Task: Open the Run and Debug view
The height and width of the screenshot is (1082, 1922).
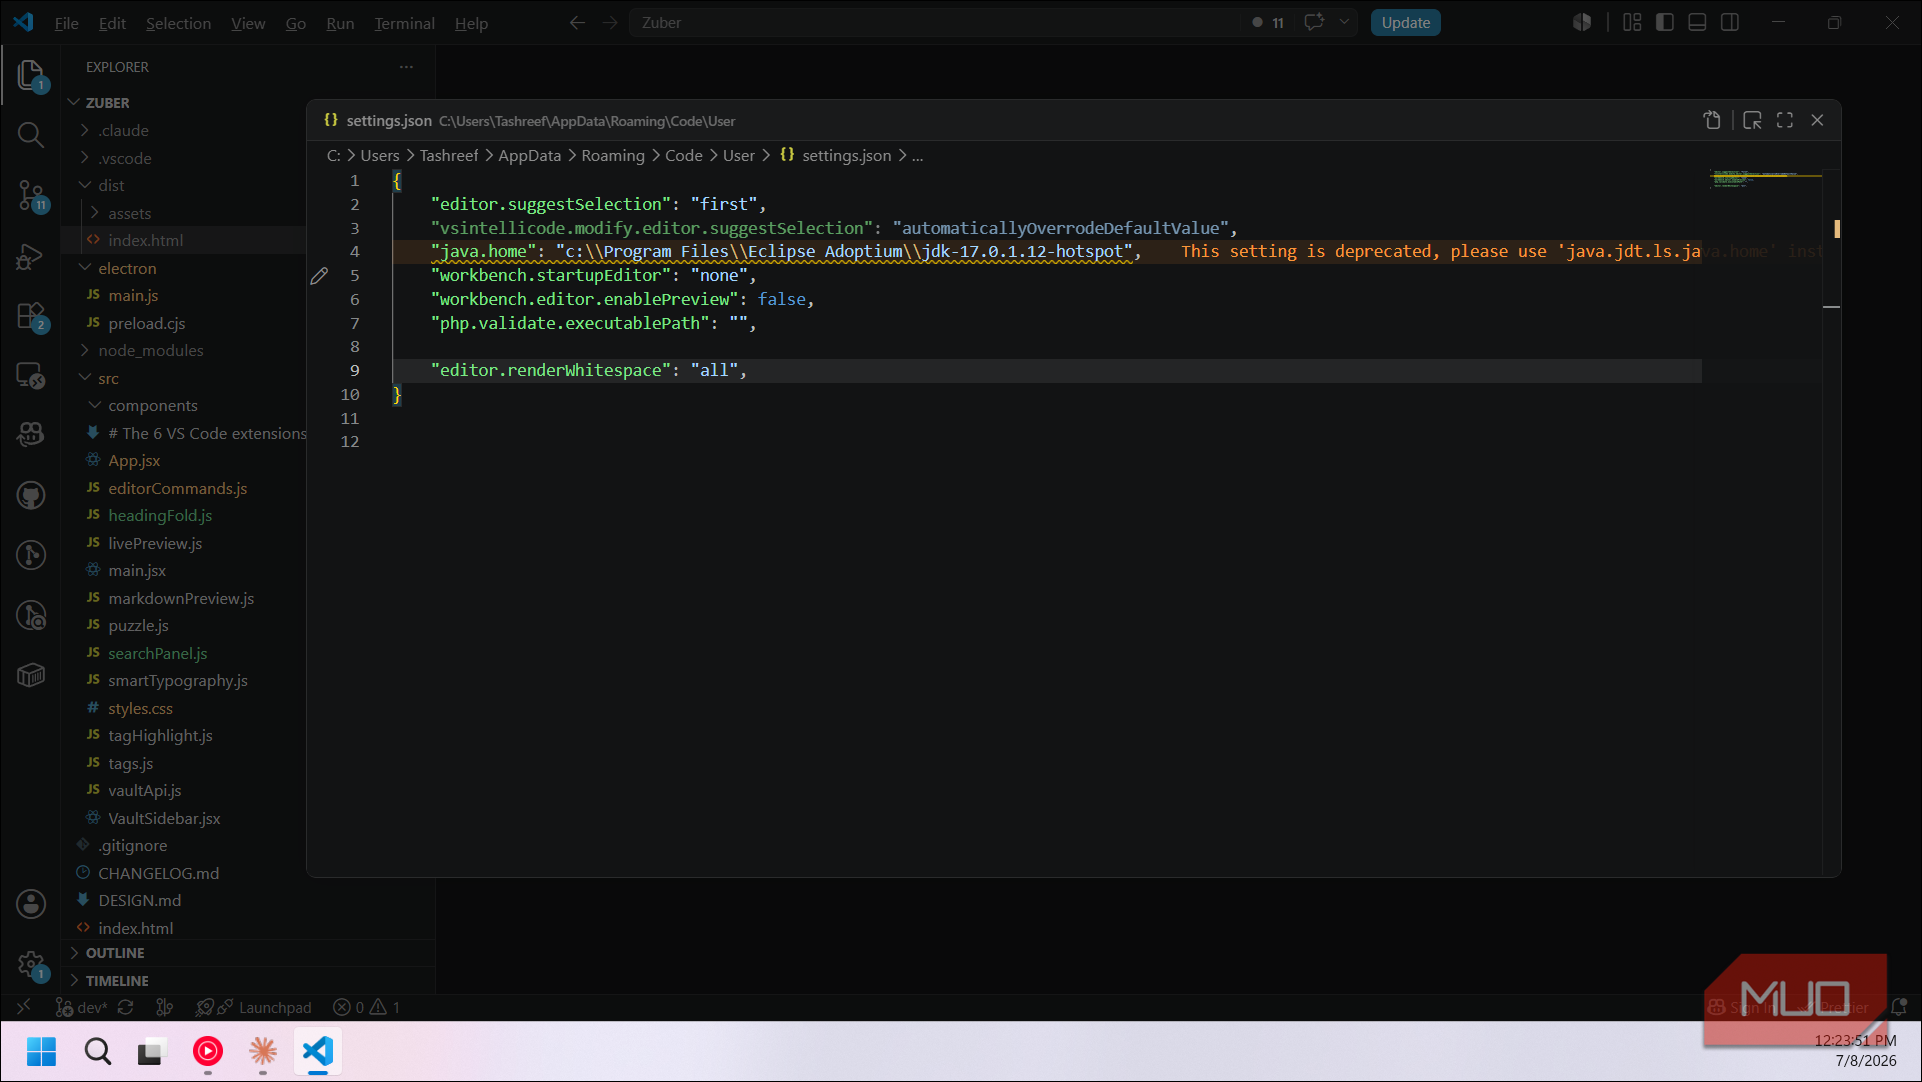Action: [31, 256]
